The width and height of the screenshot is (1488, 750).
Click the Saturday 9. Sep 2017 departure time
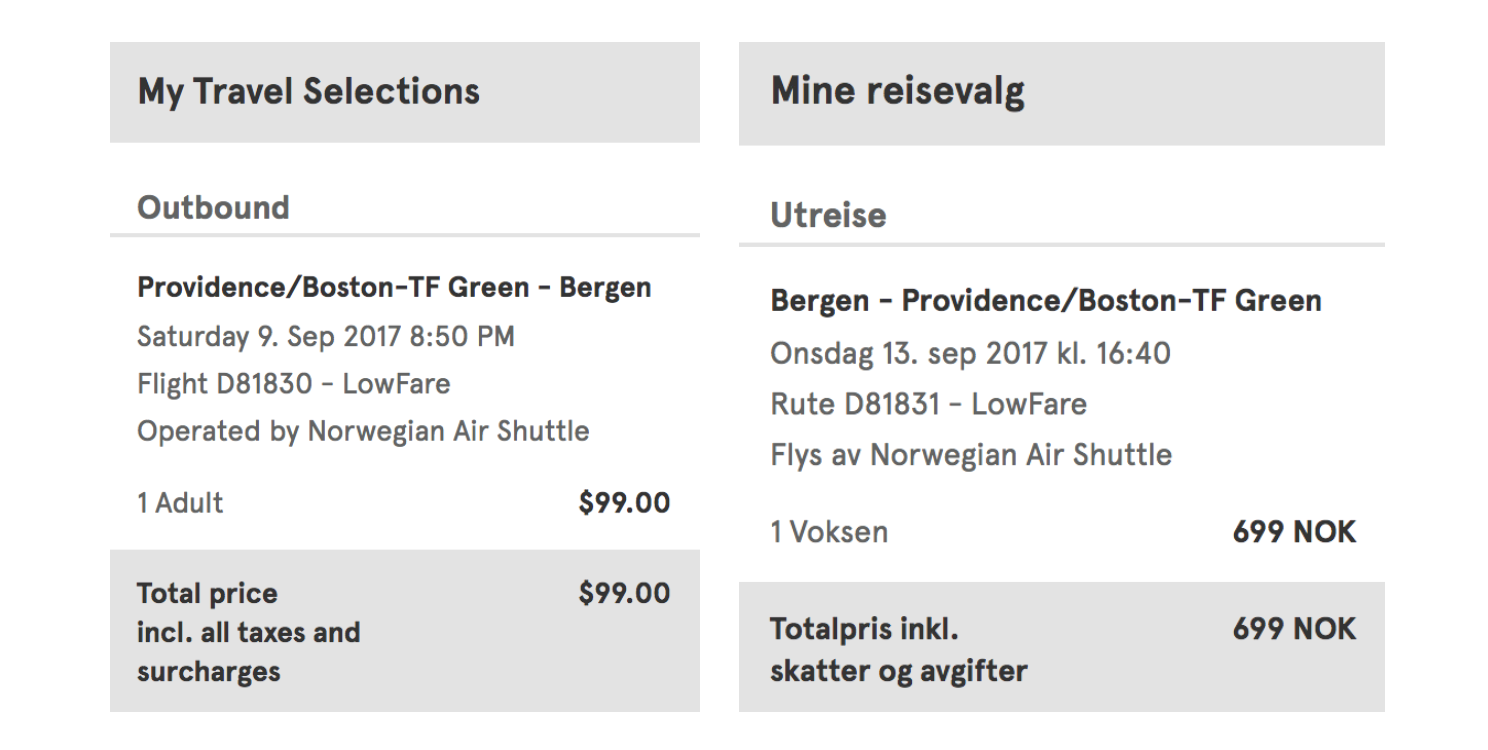pos(325,336)
